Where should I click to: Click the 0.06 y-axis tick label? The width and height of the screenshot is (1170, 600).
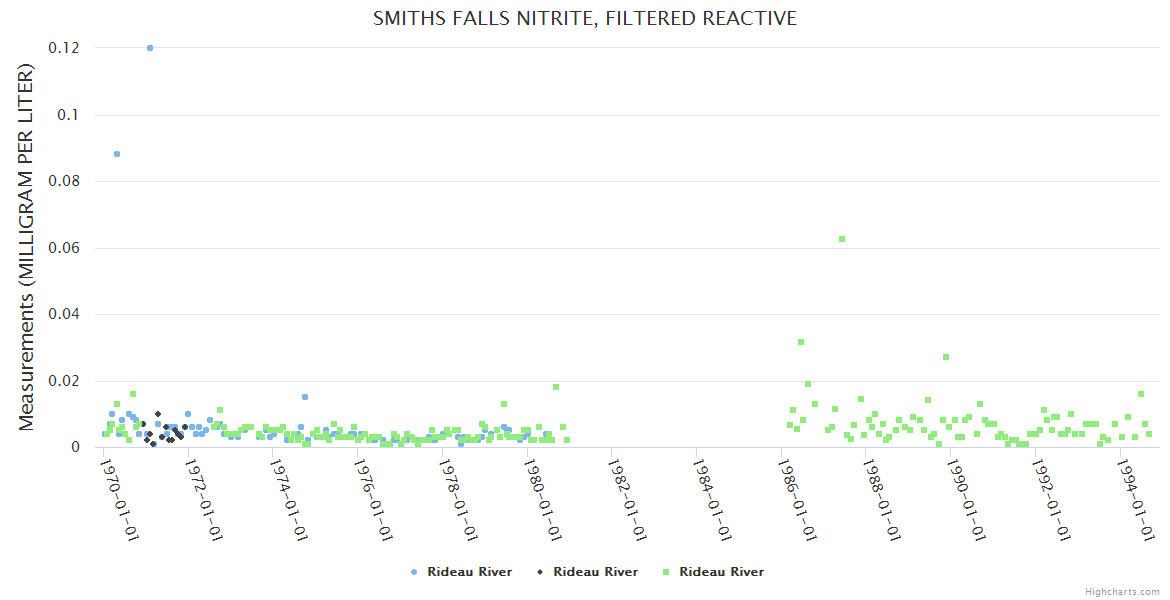[x=65, y=248]
